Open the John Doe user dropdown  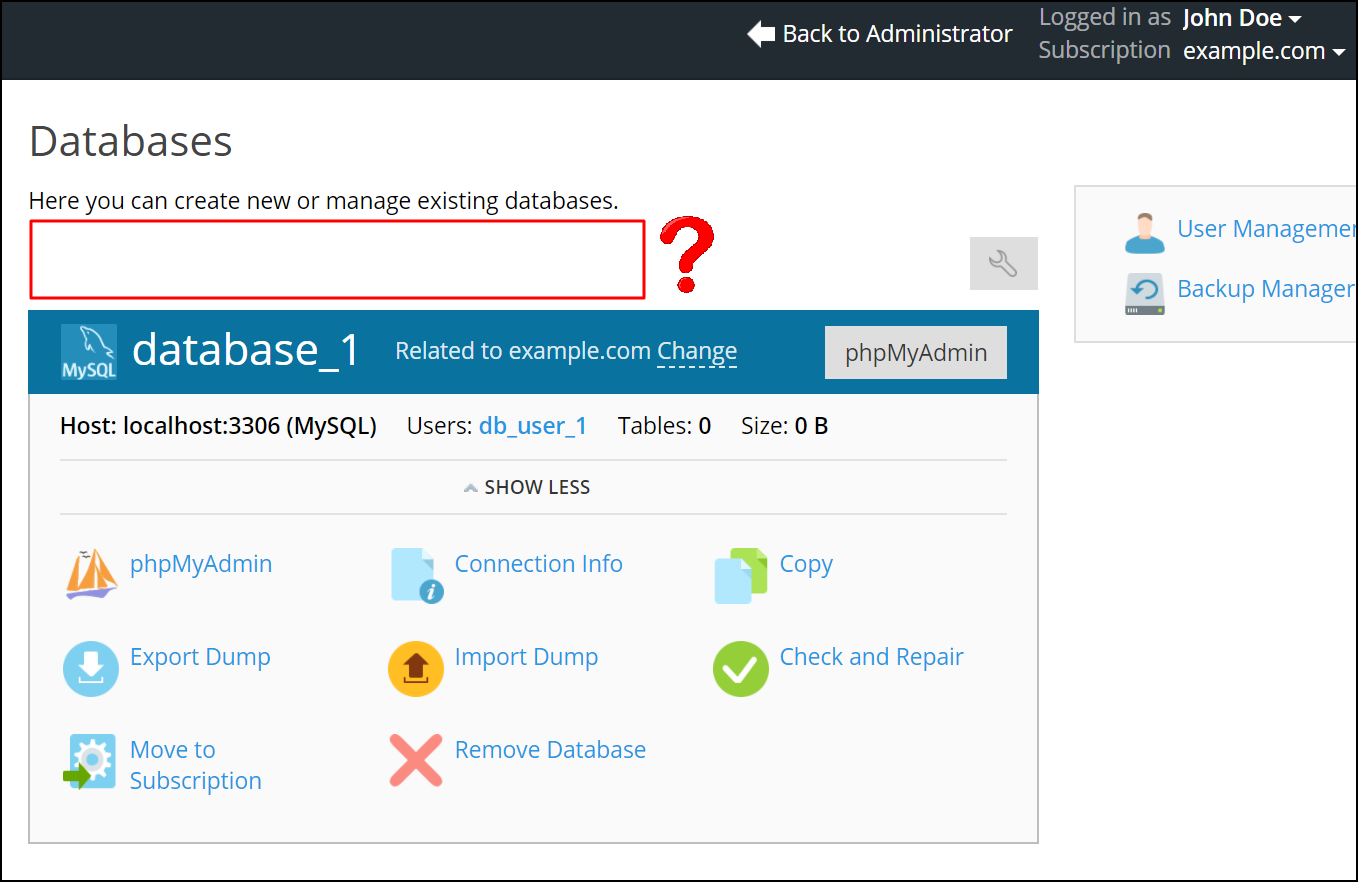1242,18
